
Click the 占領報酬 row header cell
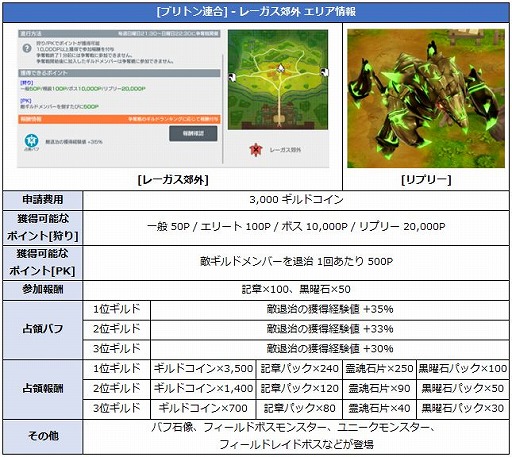pos(43,389)
